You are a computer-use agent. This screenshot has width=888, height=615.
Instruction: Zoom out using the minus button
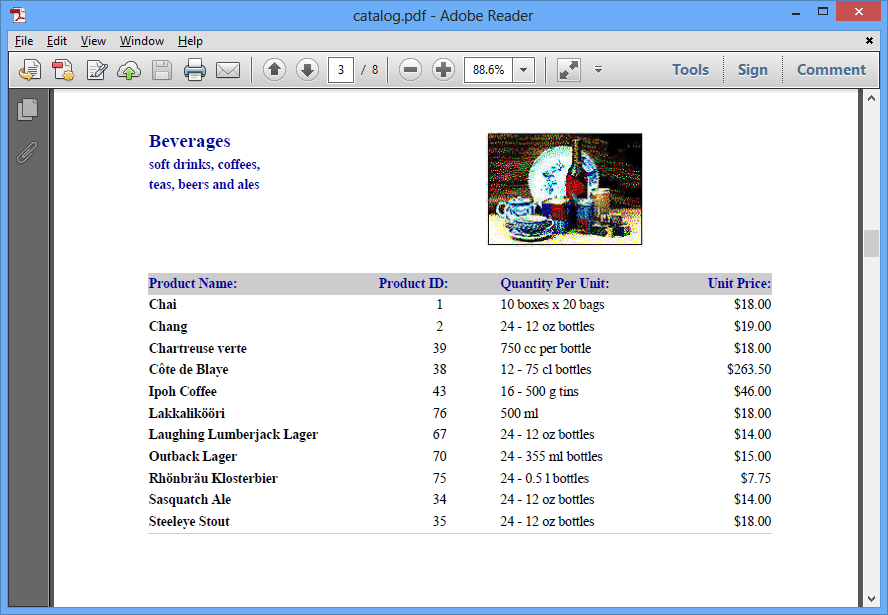coord(410,70)
